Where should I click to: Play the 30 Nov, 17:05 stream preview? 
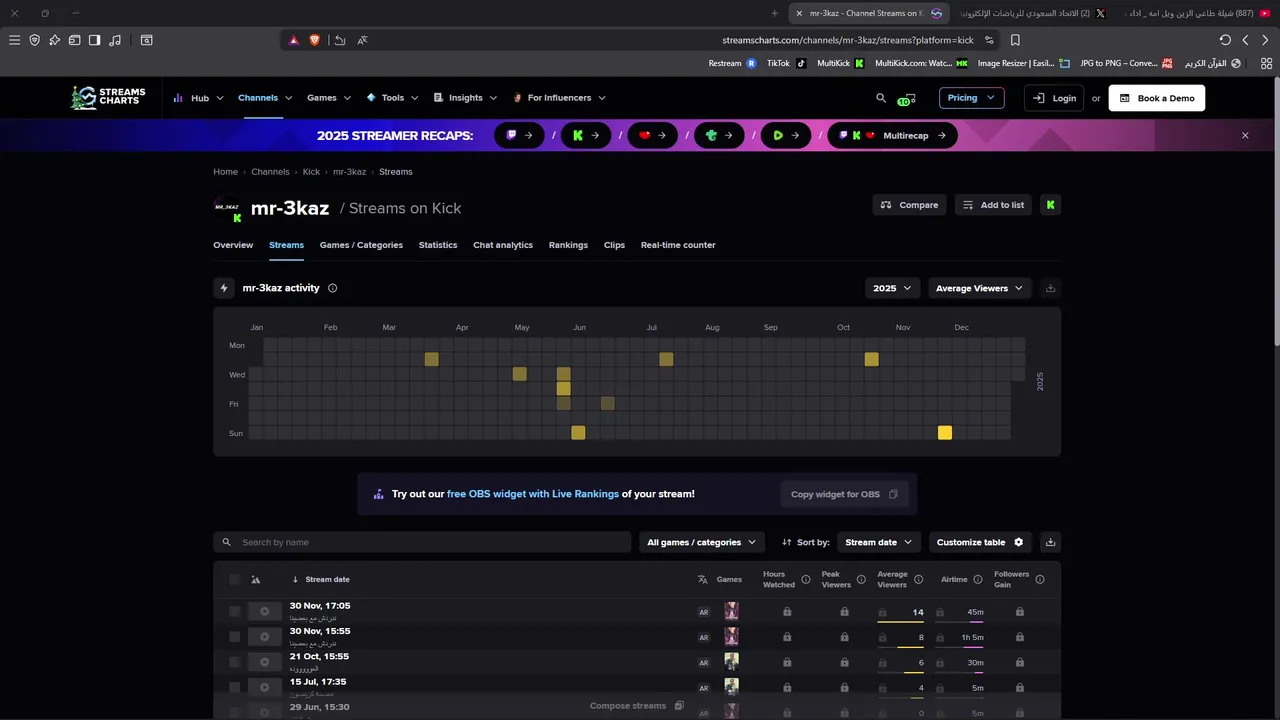tap(265, 612)
